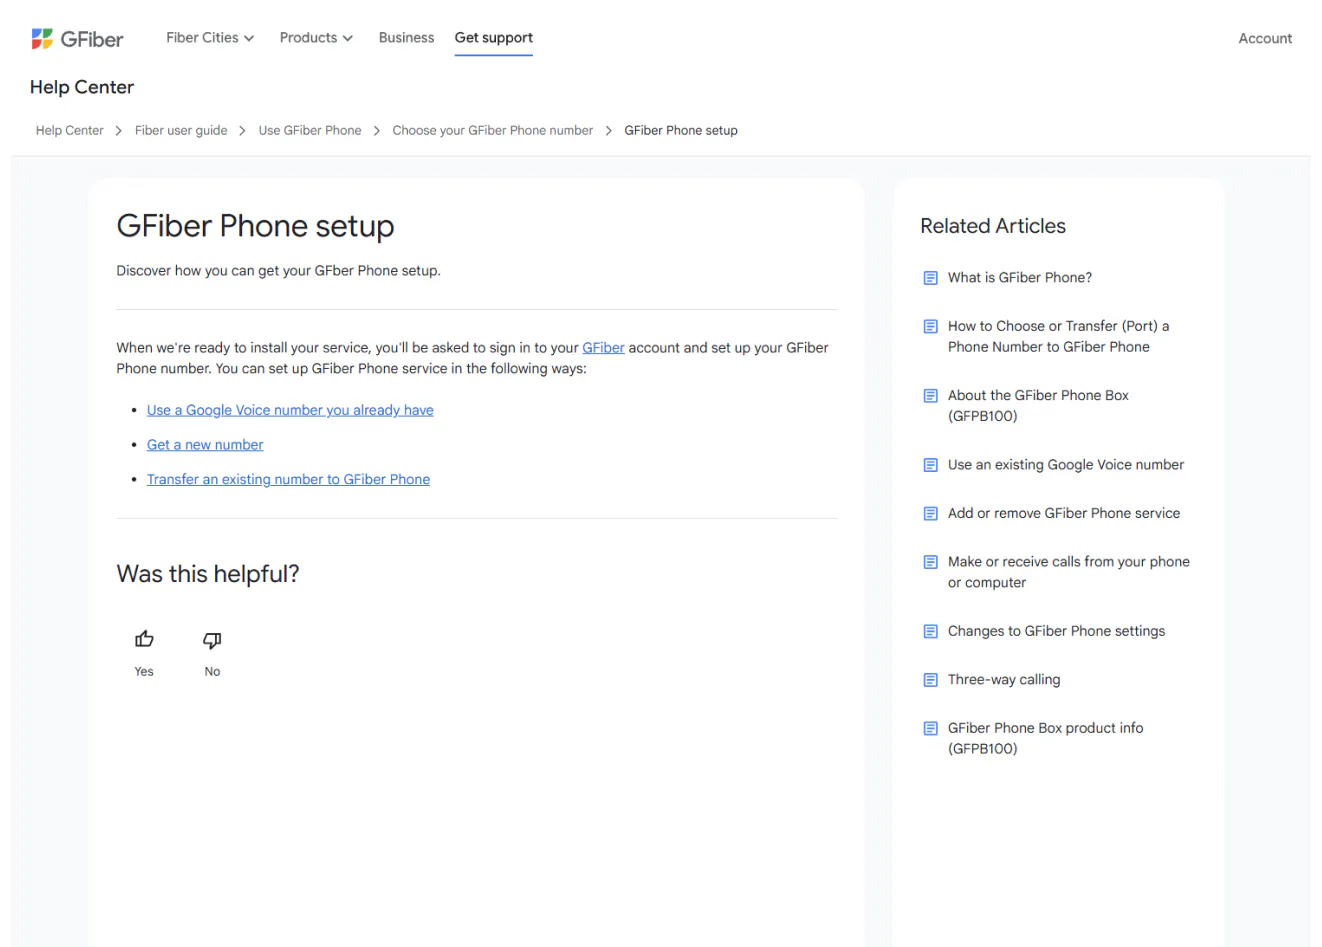The image size is (1322, 947).
Task: Click article icon next to Changes to GFiber Phone settings
Action: click(930, 631)
